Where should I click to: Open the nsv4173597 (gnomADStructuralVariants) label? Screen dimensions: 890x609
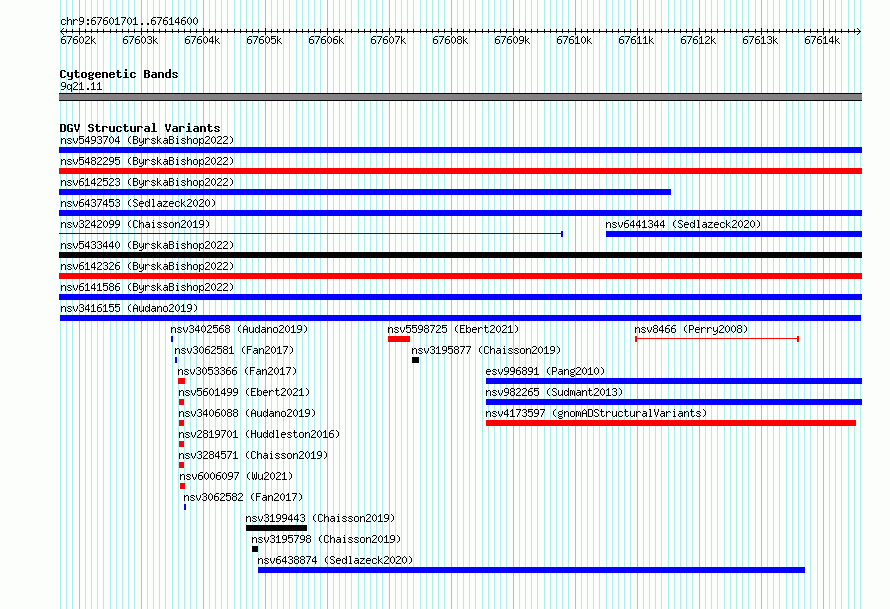click(596, 413)
